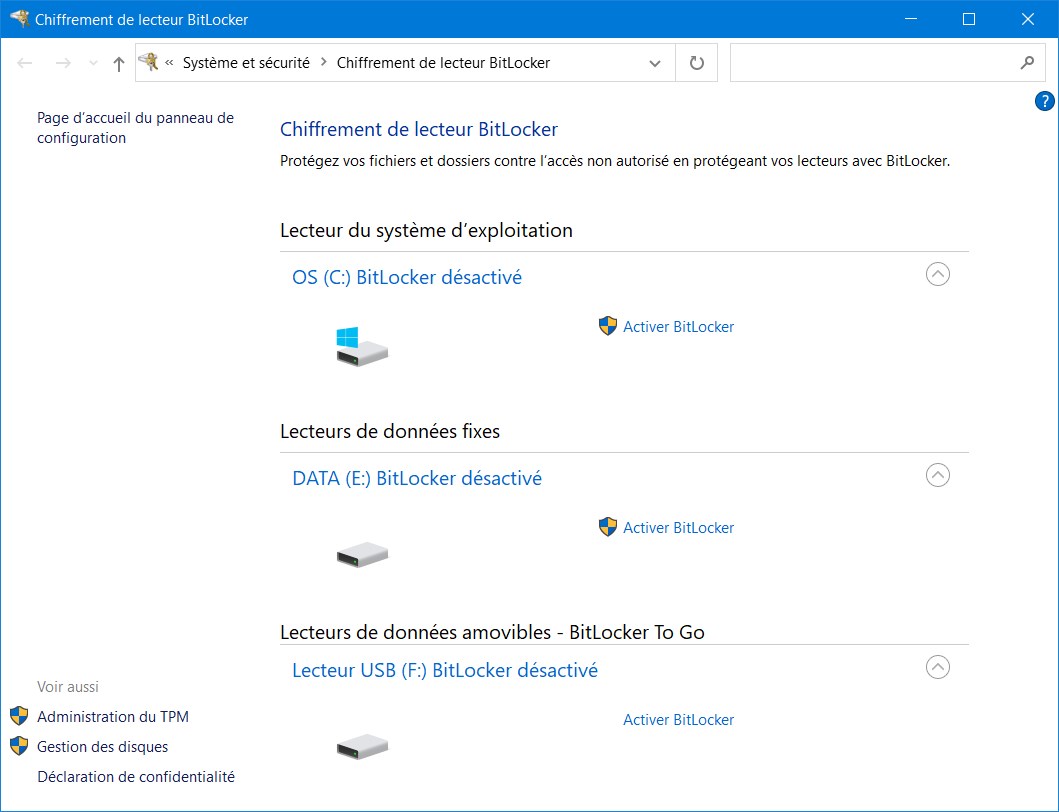Viewport: 1059px width, 812px height.
Task: Click the shield icon next to Gestion des disques
Action: pyautogui.click(x=19, y=746)
